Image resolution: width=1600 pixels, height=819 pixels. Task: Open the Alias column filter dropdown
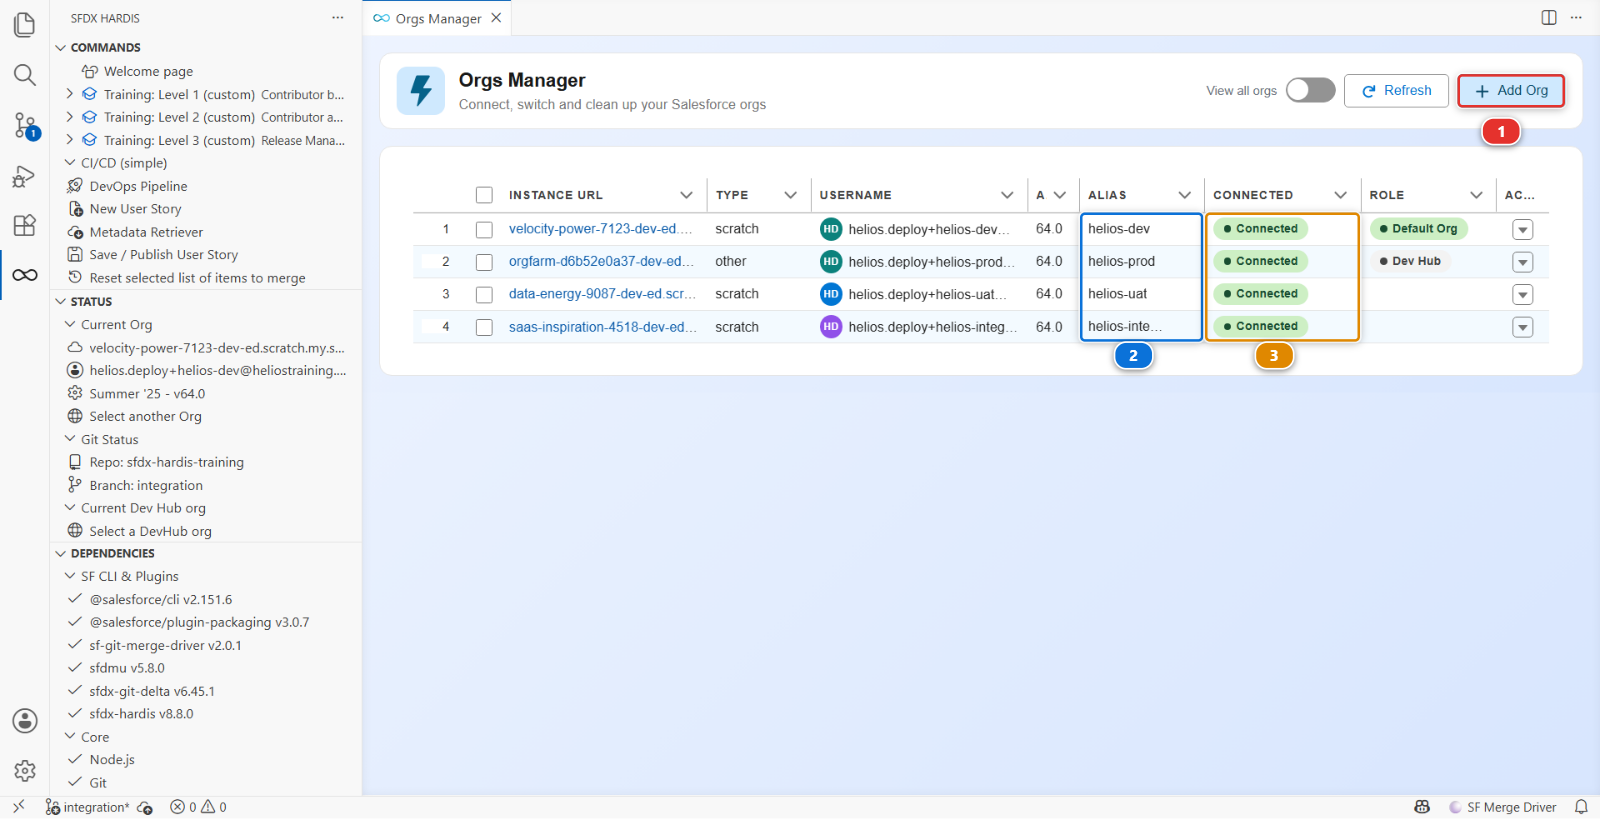tap(1184, 195)
